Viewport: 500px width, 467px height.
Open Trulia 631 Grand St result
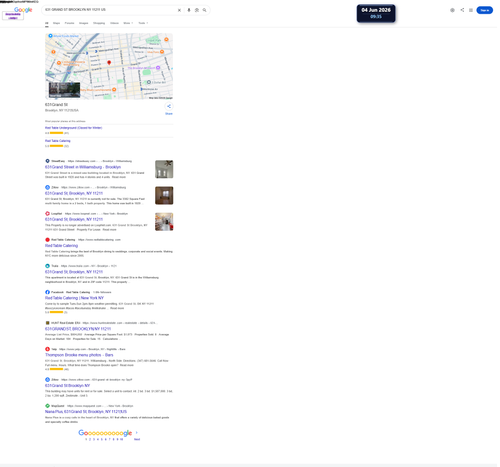(74, 272)
